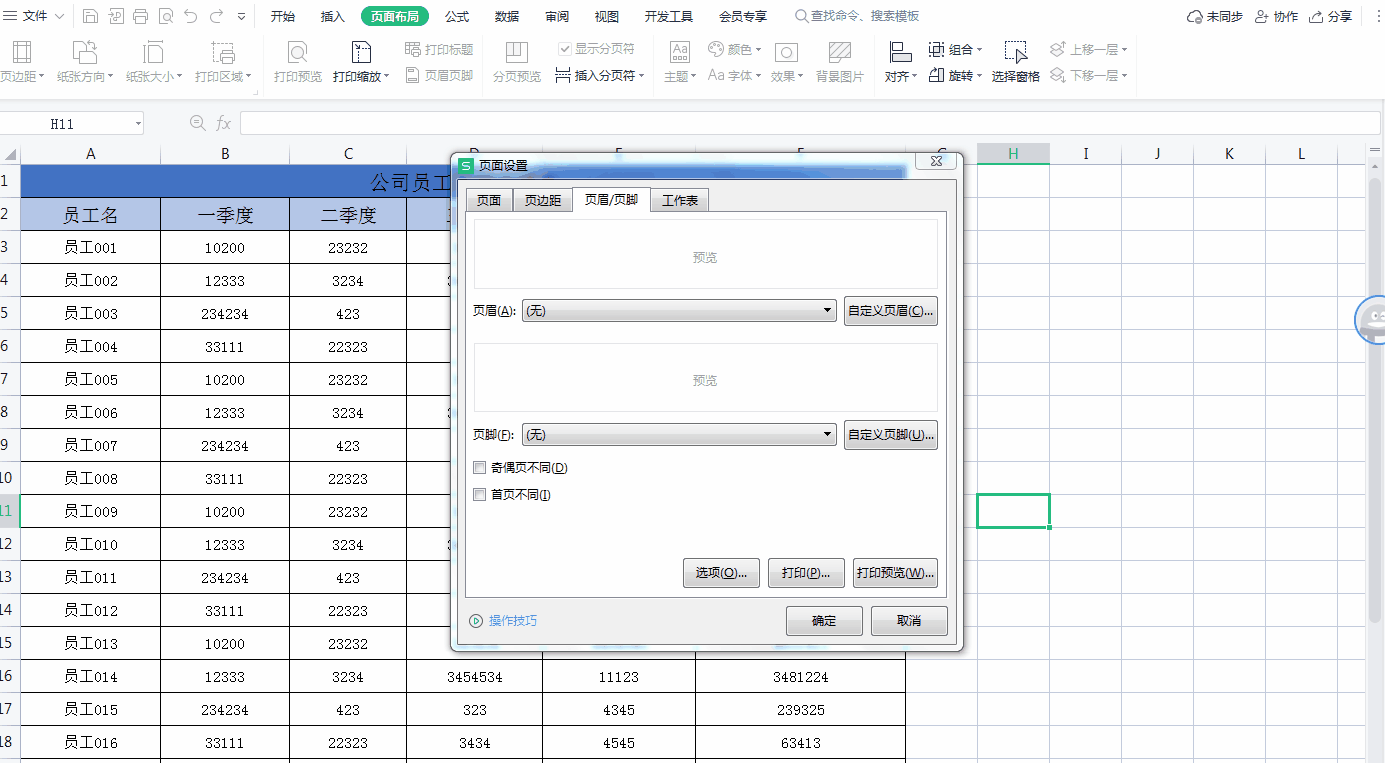
Task: Click the 未同步 cloud sync icon
Action: [x=1214, y=16]
